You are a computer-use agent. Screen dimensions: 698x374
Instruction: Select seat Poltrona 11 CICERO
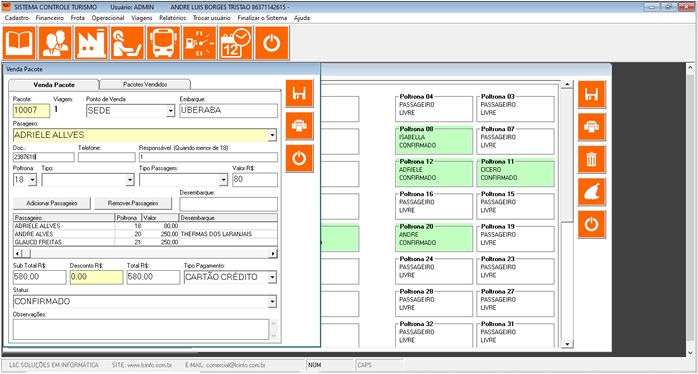pyautogui.click(x=515, y=174)
